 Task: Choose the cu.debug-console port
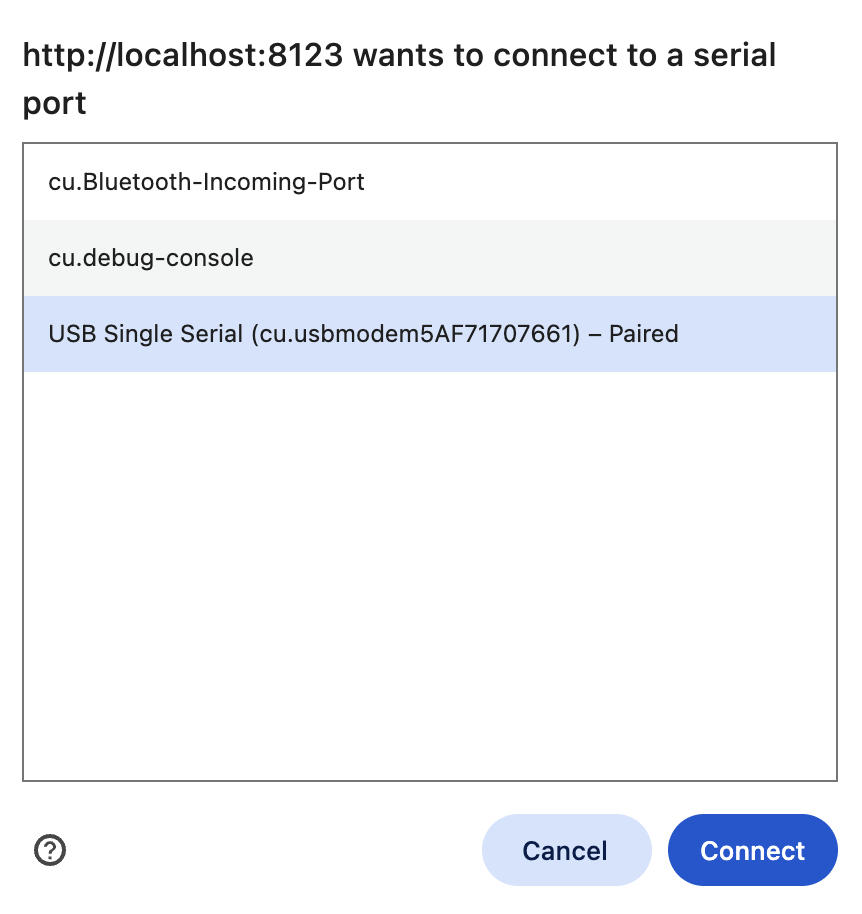pyautogui.click(x=150, y=258)
